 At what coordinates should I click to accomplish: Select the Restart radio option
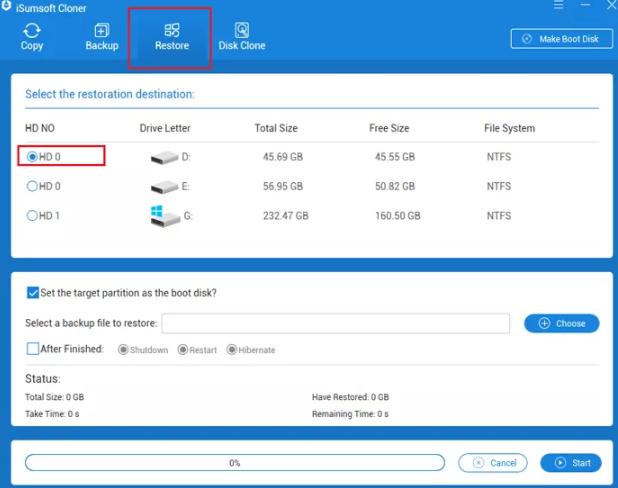click(x=182, y=350)
